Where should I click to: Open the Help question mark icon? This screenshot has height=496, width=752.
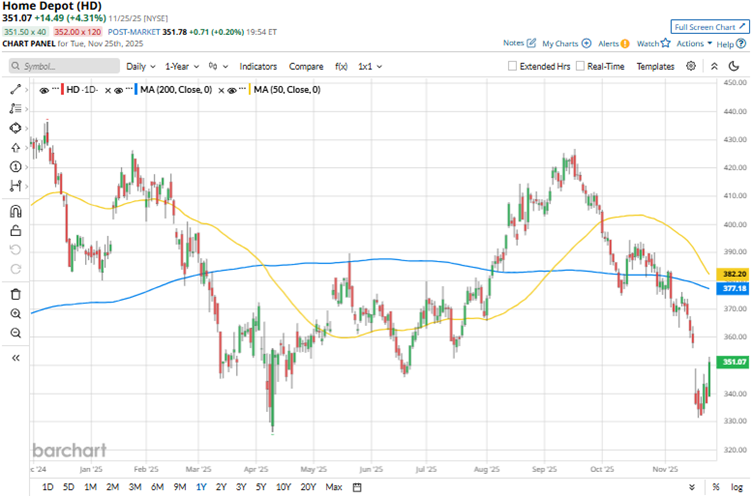(x=743, y=44)
